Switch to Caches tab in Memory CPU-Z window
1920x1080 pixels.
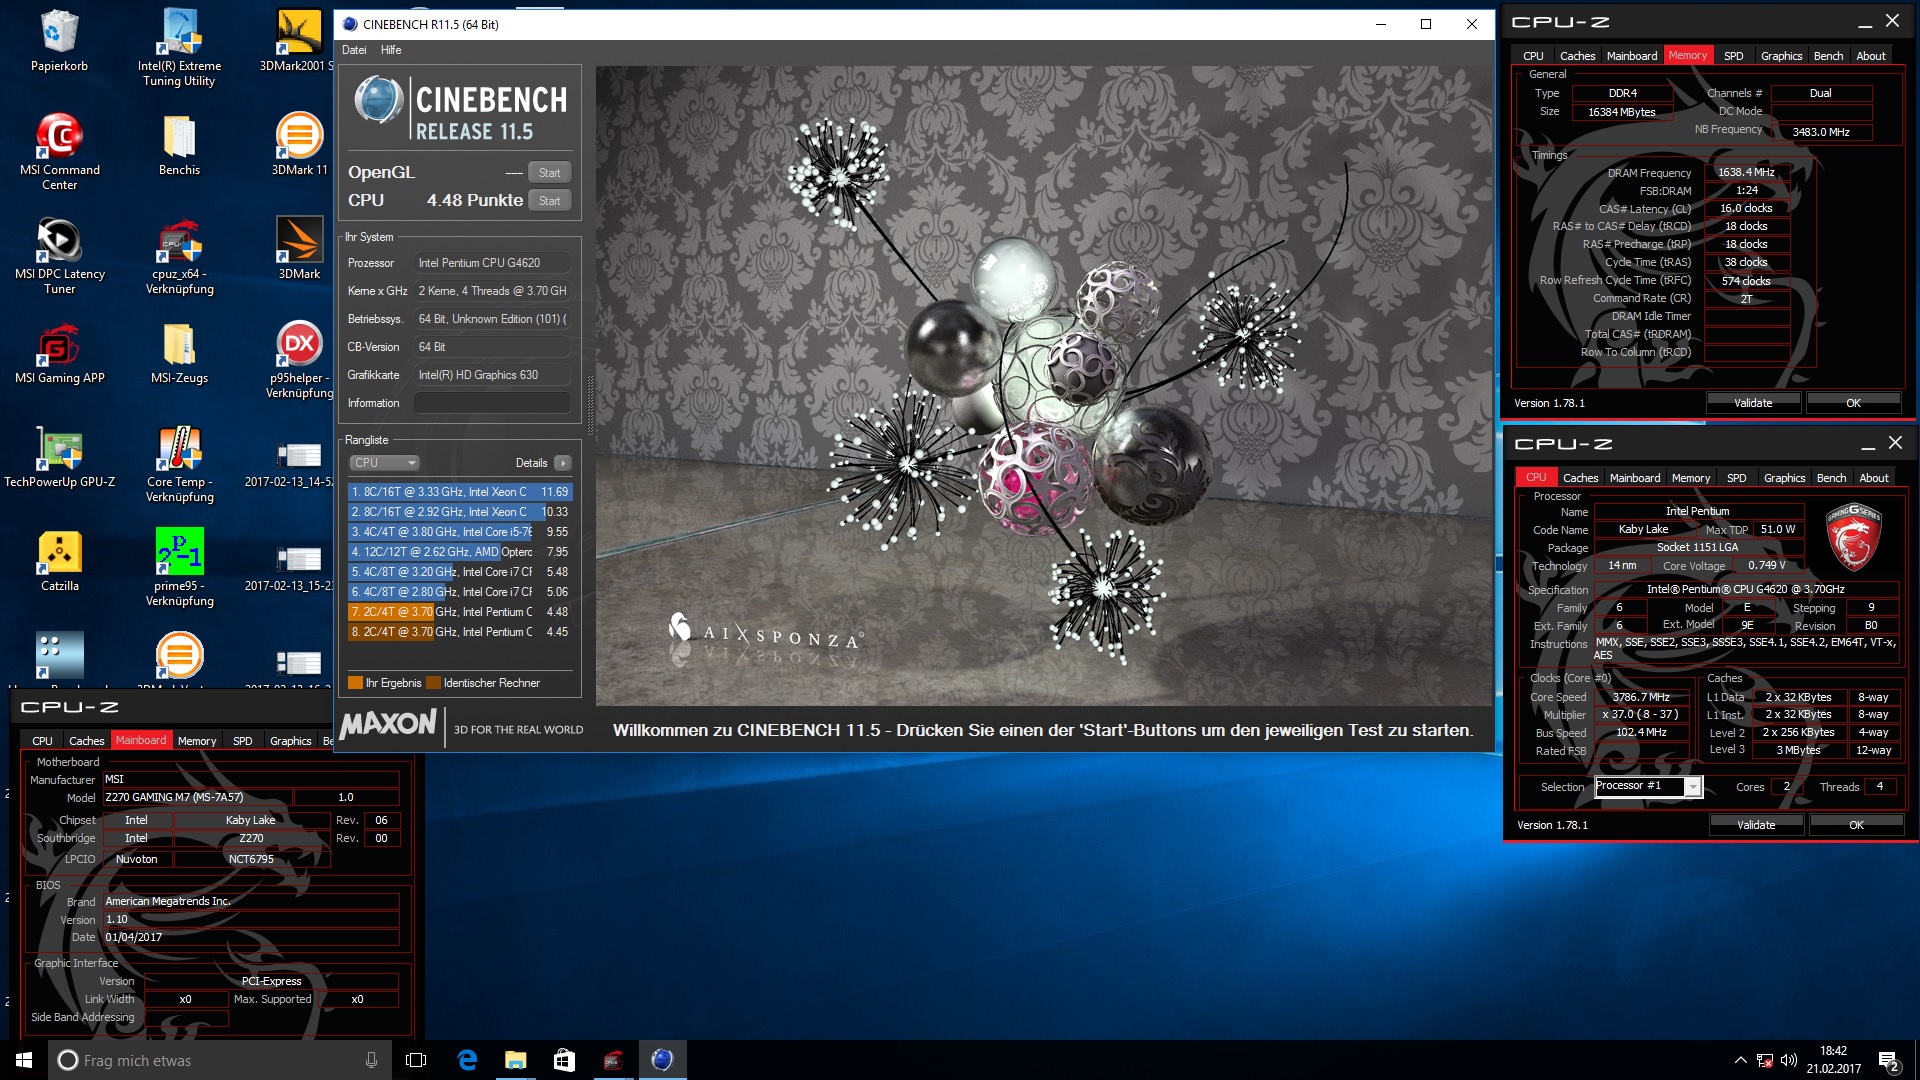click(x=1577, y=56)
